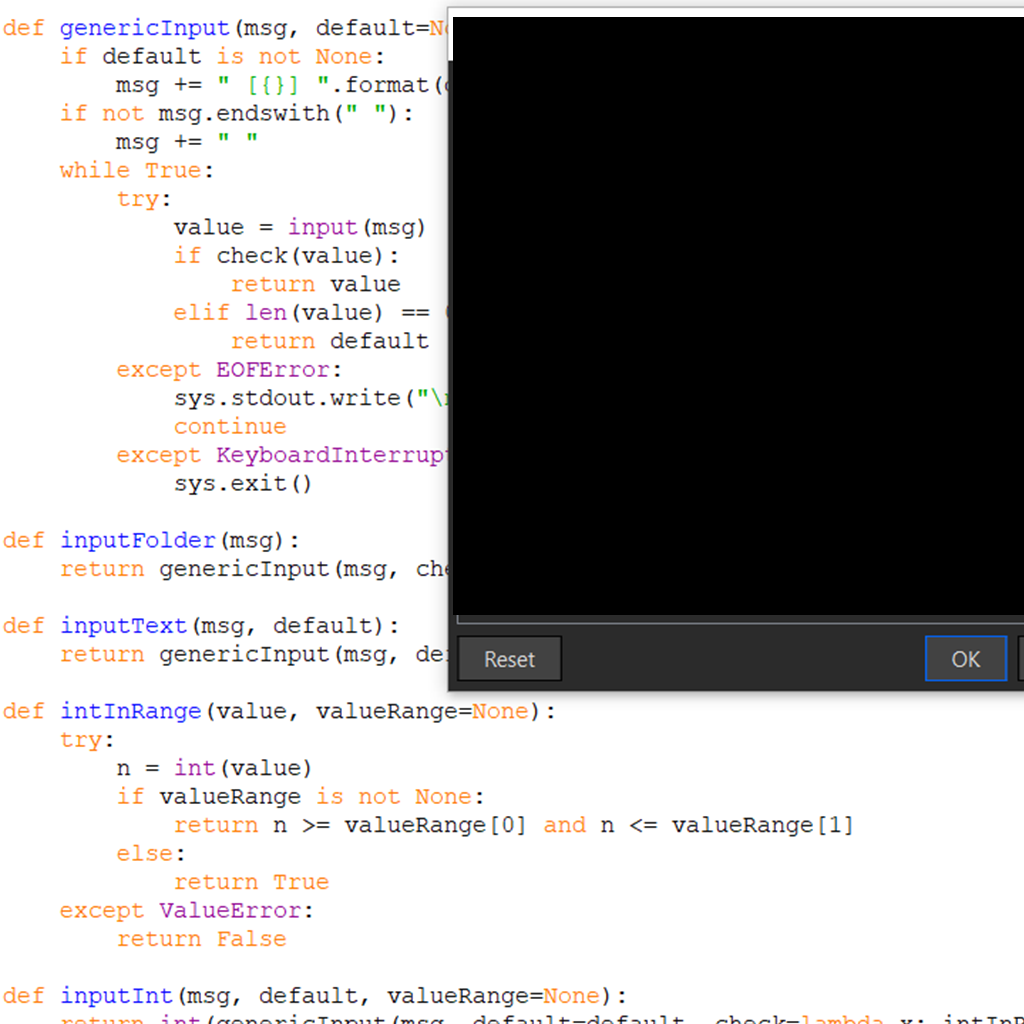Click the inputText function name
Screen dimensions: 1024x1024
point(123,625)
